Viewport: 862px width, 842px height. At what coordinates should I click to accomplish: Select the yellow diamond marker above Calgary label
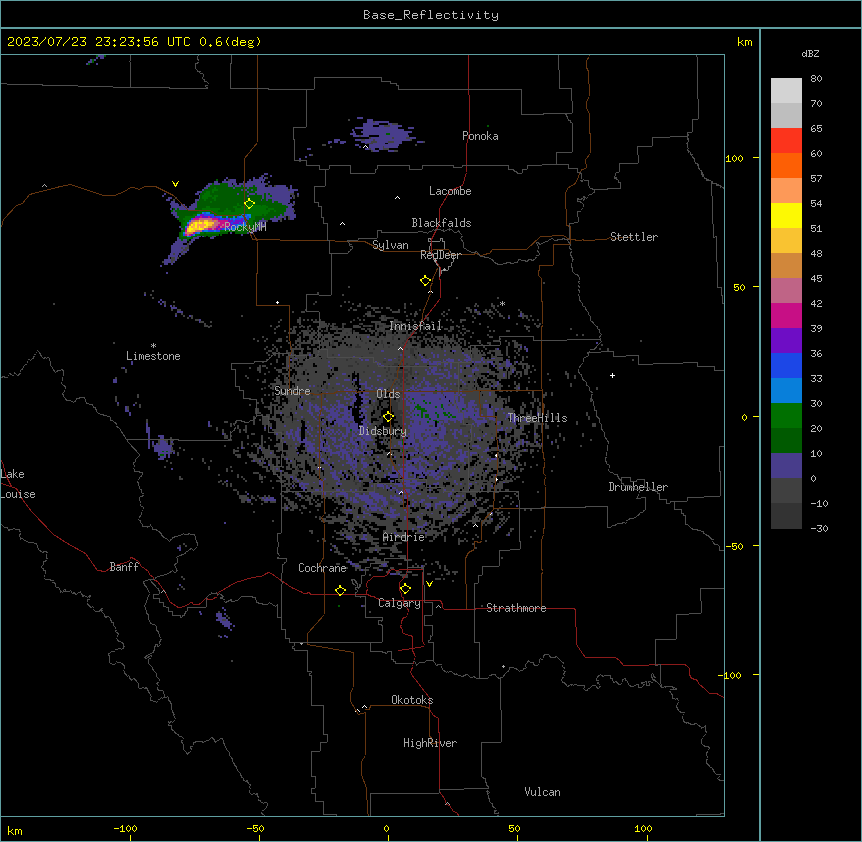[x=405, y=589]
